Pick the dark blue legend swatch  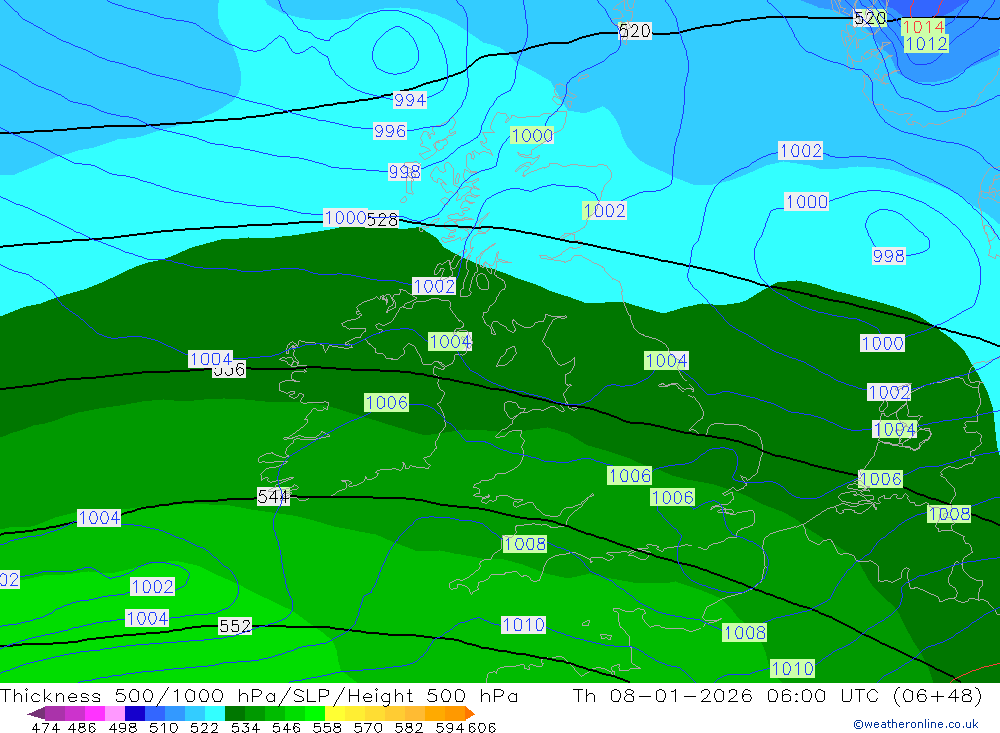[x=135, y=713]
